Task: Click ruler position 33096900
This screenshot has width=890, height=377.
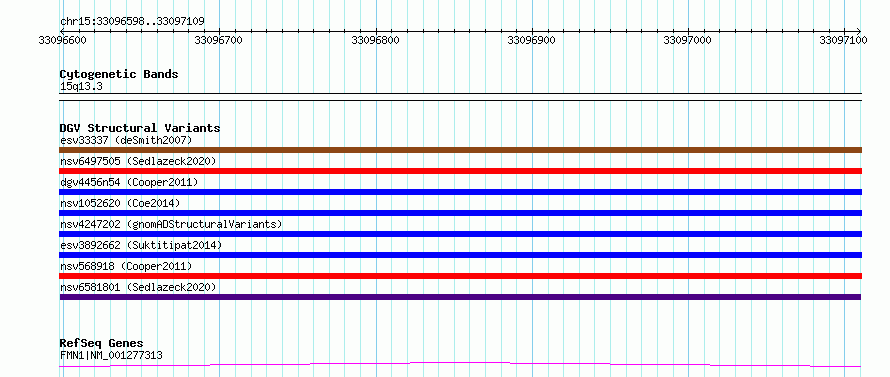Action: (x=531, y=40)
